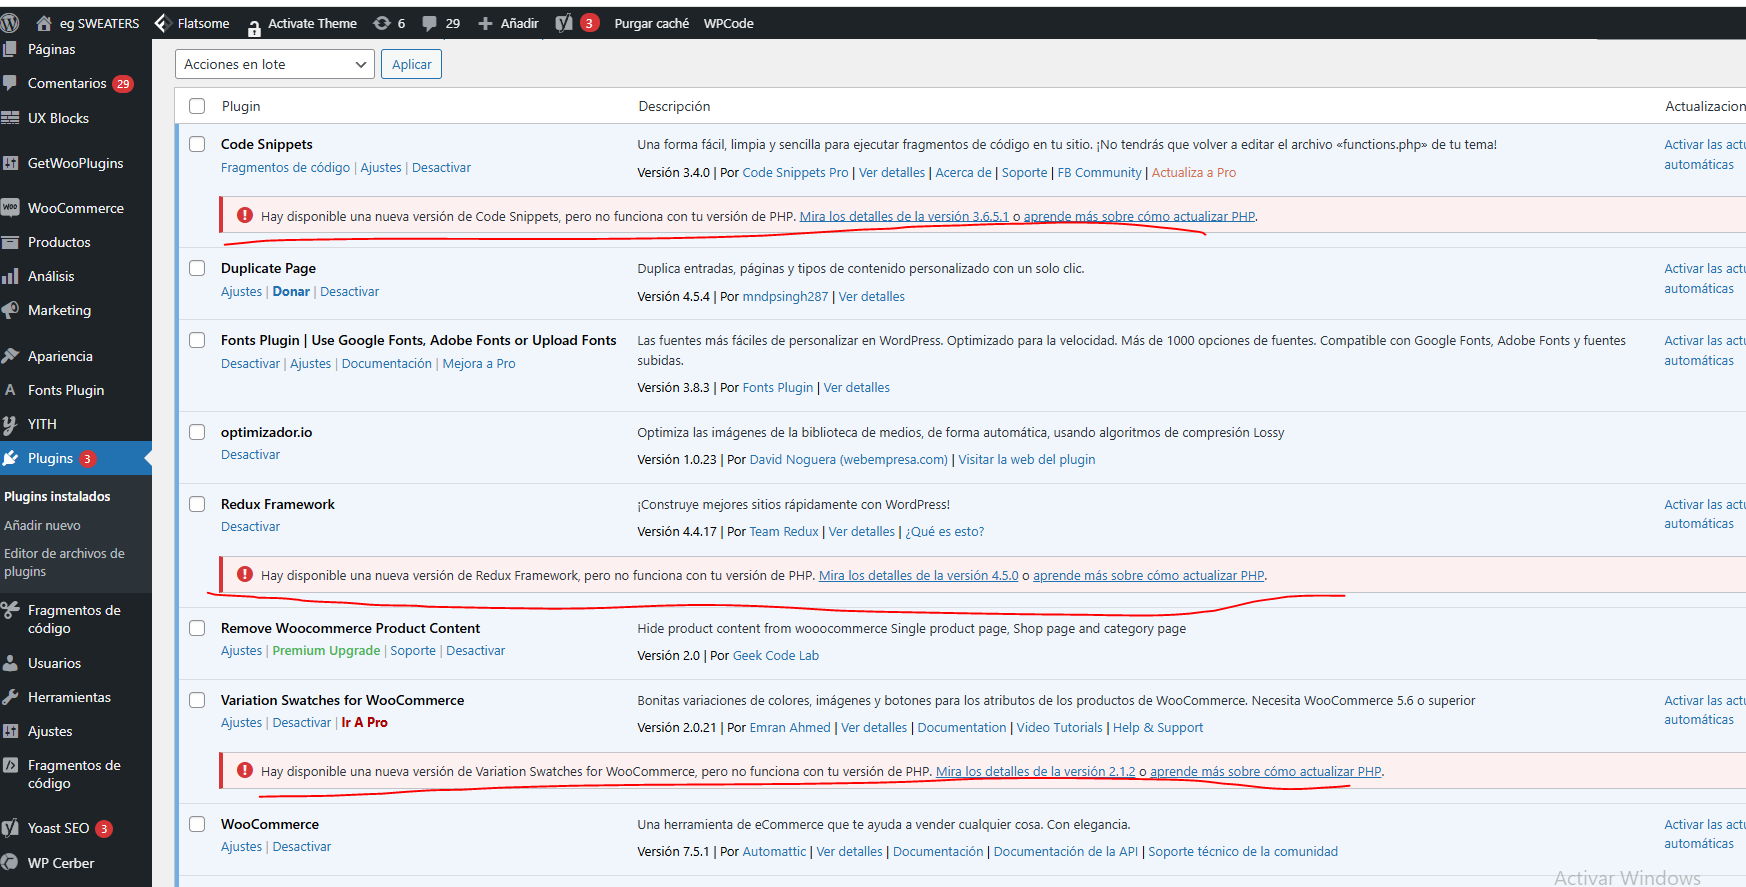The width and height of the screenshot is (1746, 887).
Task: Click the Fonts Plugin sidebar icon
Action: pyautogui.click(x=10, y=390)
